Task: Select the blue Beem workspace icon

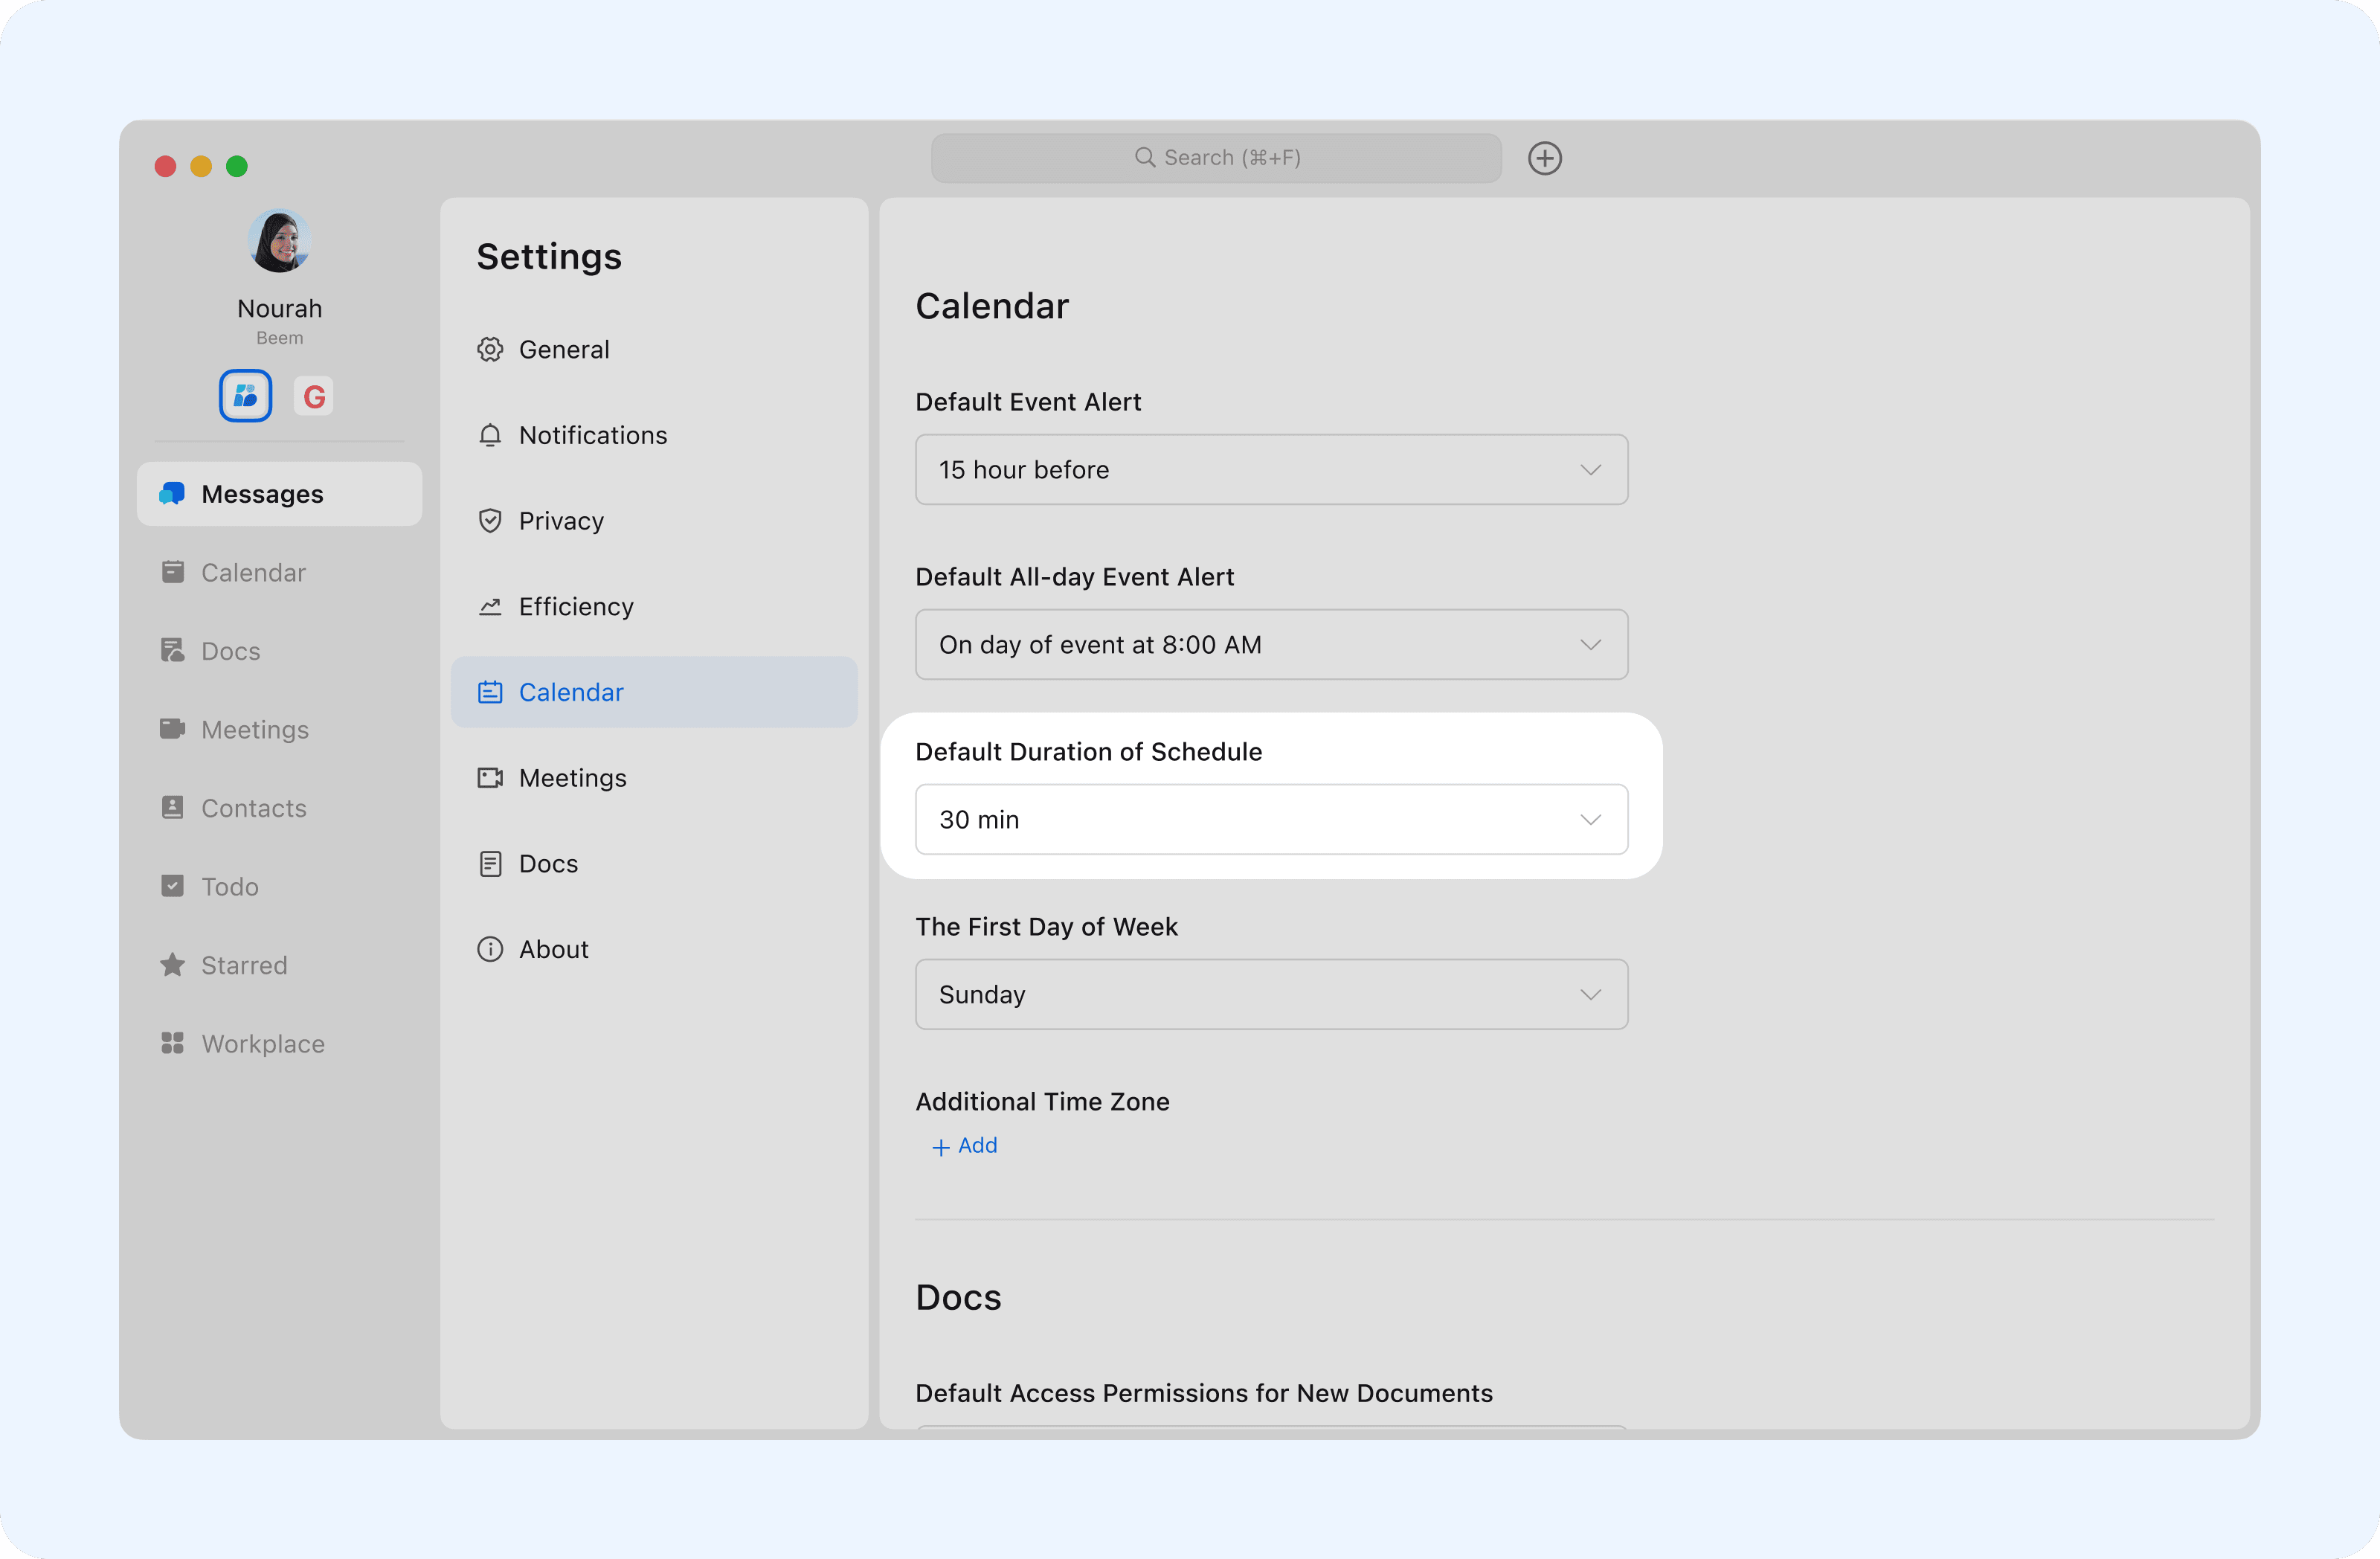Action: click(245, 396)
